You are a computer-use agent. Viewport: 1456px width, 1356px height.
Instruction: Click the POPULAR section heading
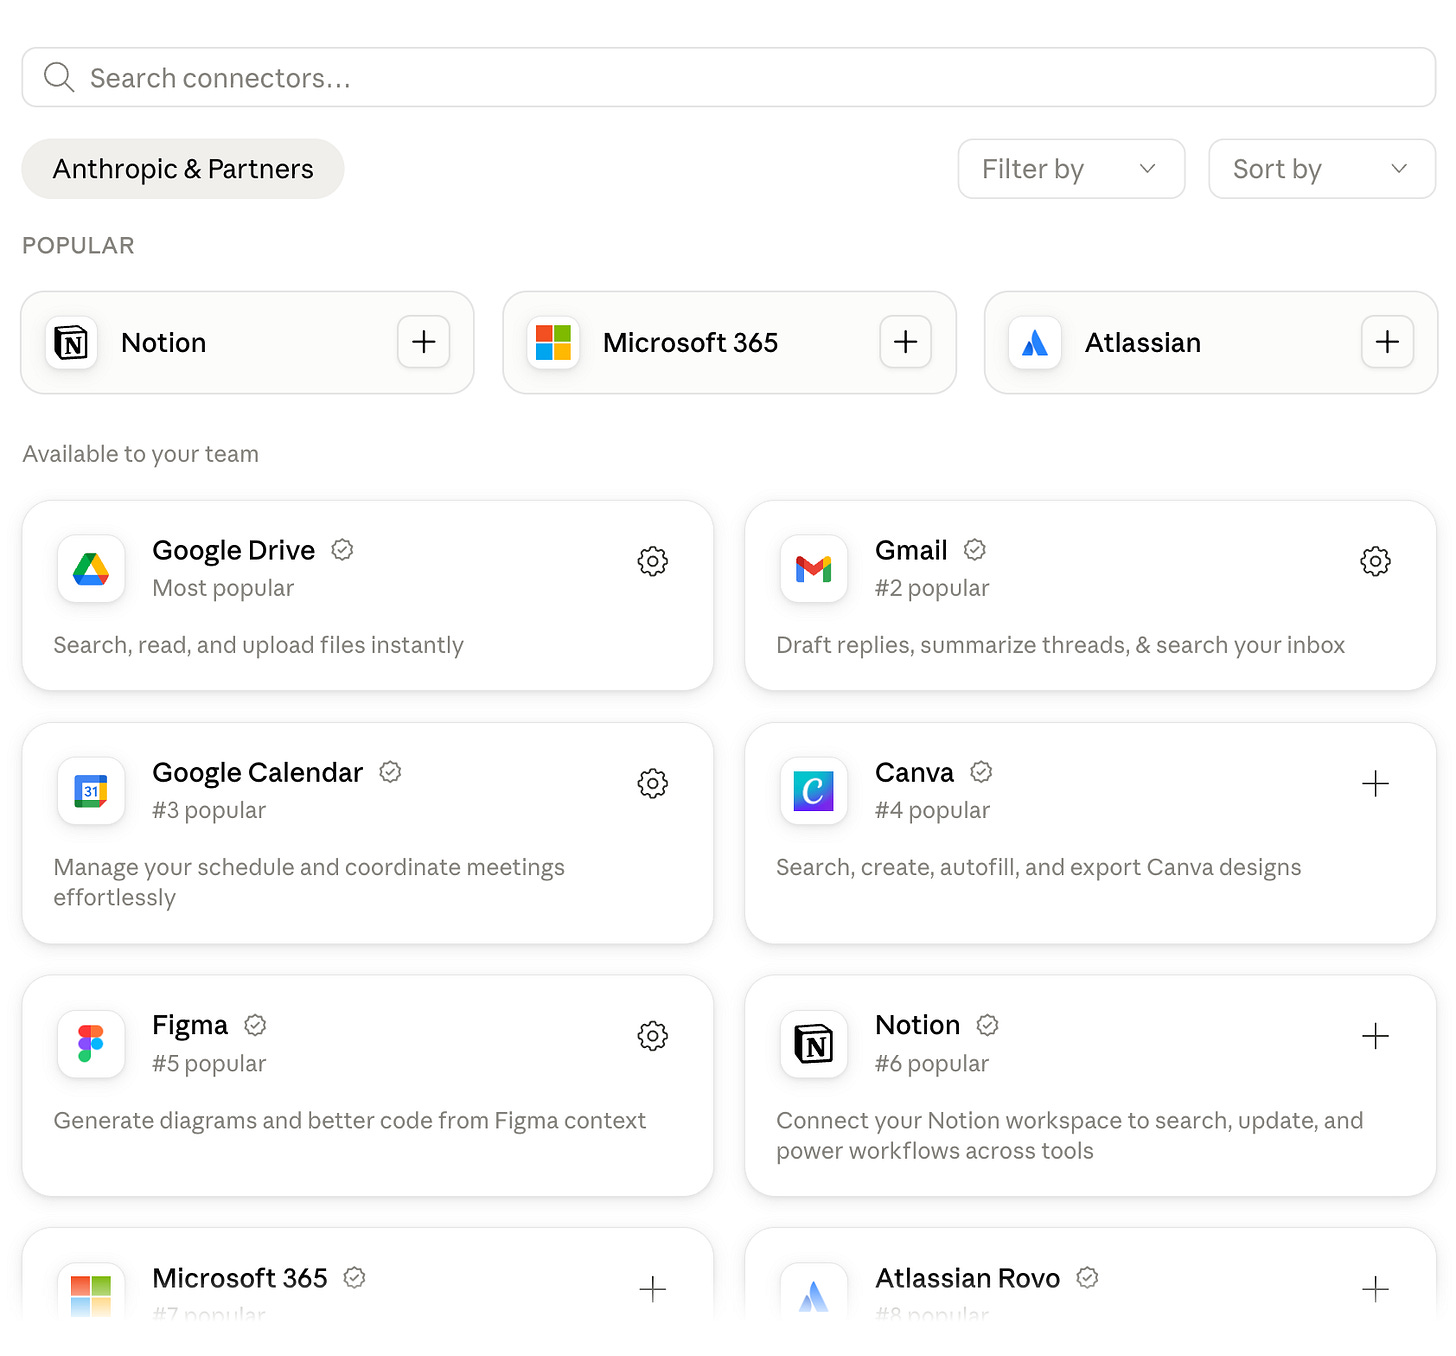tap(78, 246)
